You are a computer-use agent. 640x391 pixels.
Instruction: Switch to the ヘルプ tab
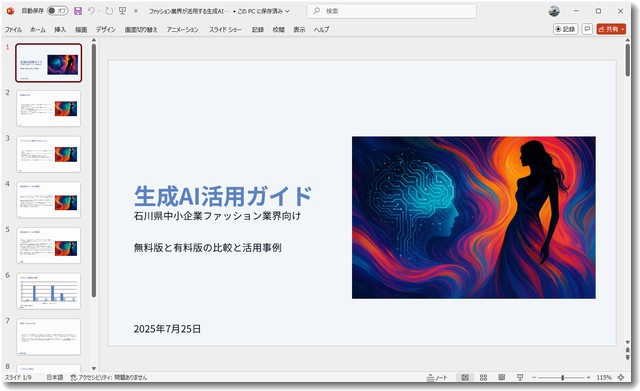321,29
